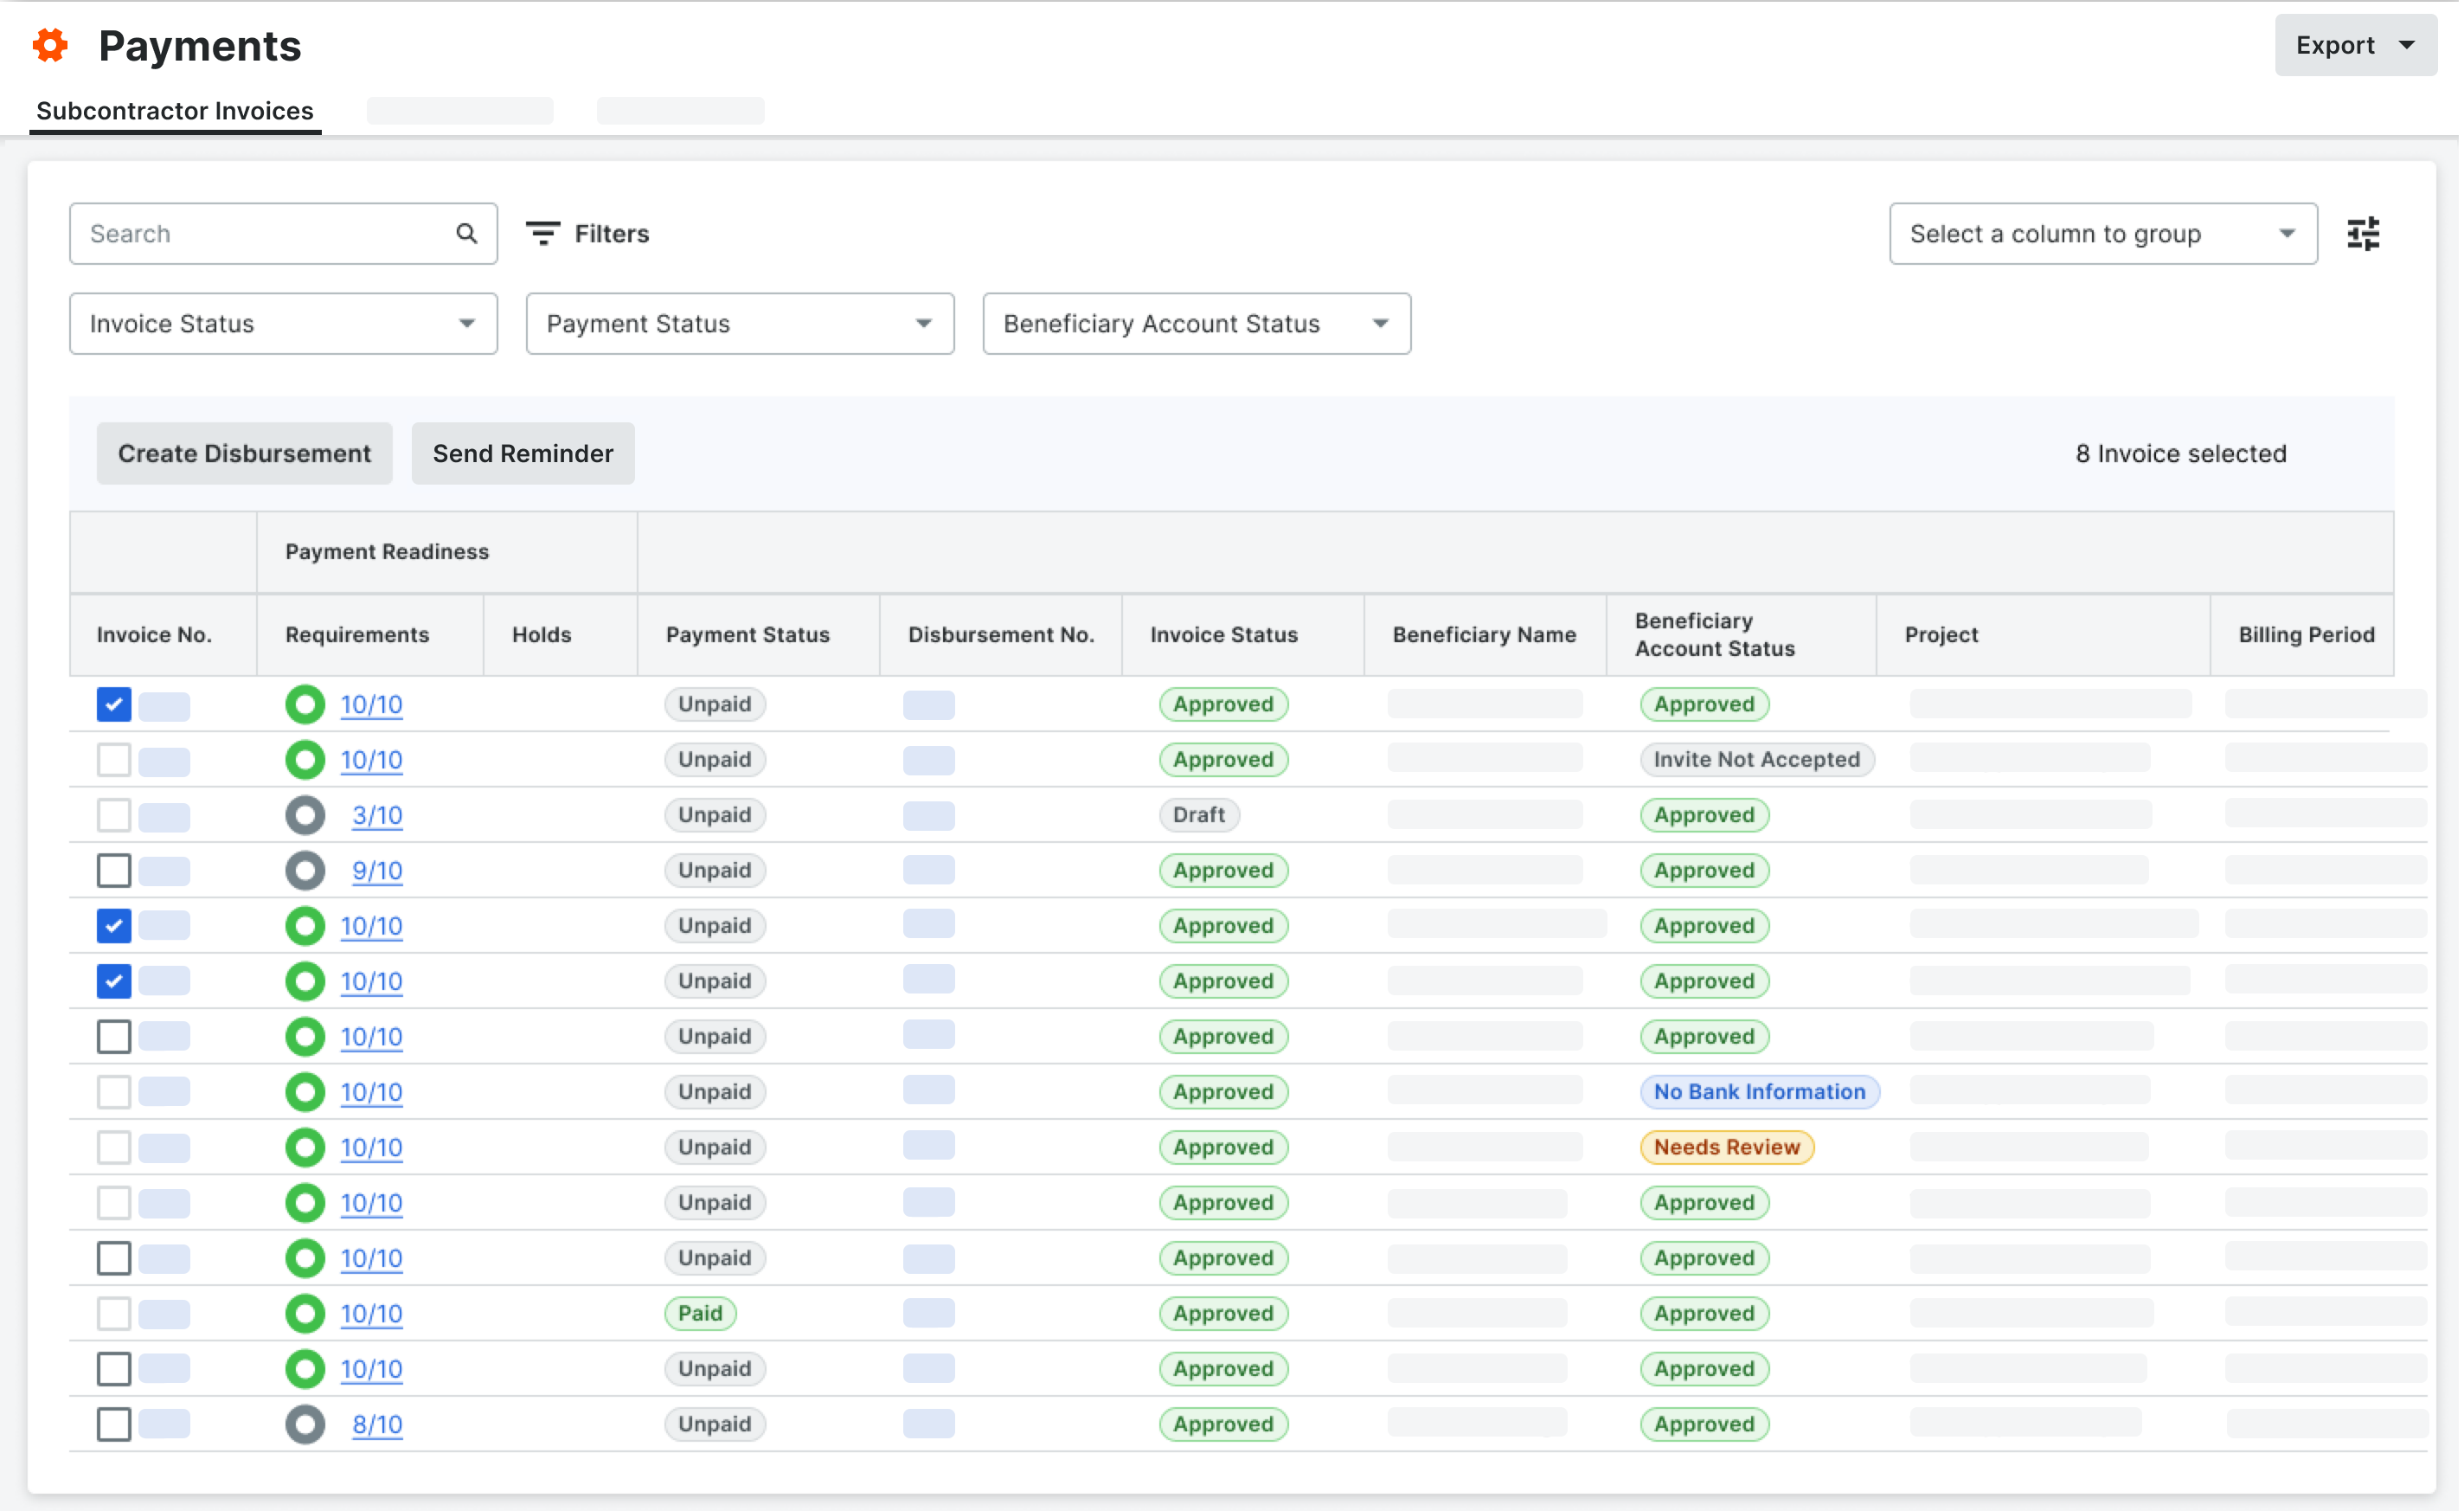Open the Filters panel button
Viewport: 2464px width, 1511px height.
[589, 234]
